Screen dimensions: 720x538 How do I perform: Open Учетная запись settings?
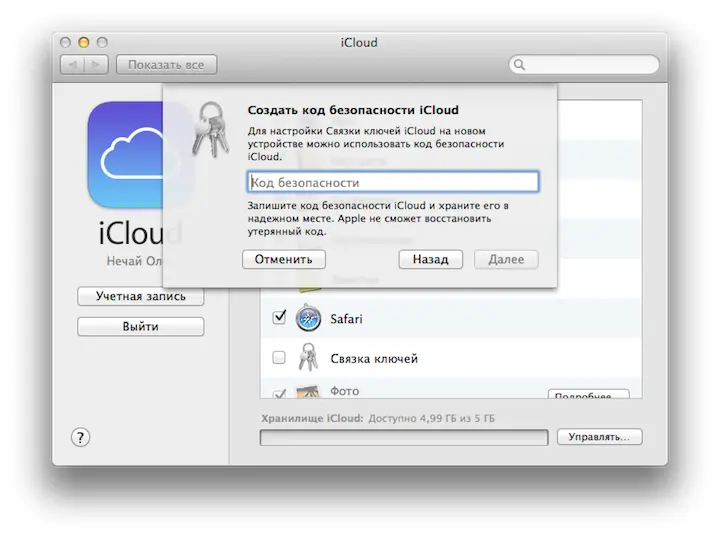pos(141,296)
